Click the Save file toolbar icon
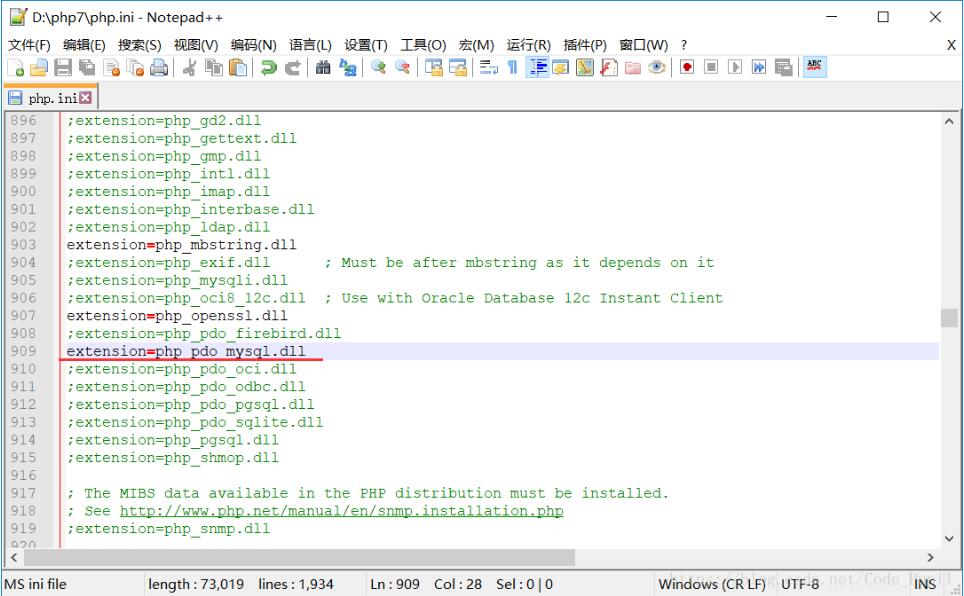Viewport: 964px width, 596px height. [62, 67]
